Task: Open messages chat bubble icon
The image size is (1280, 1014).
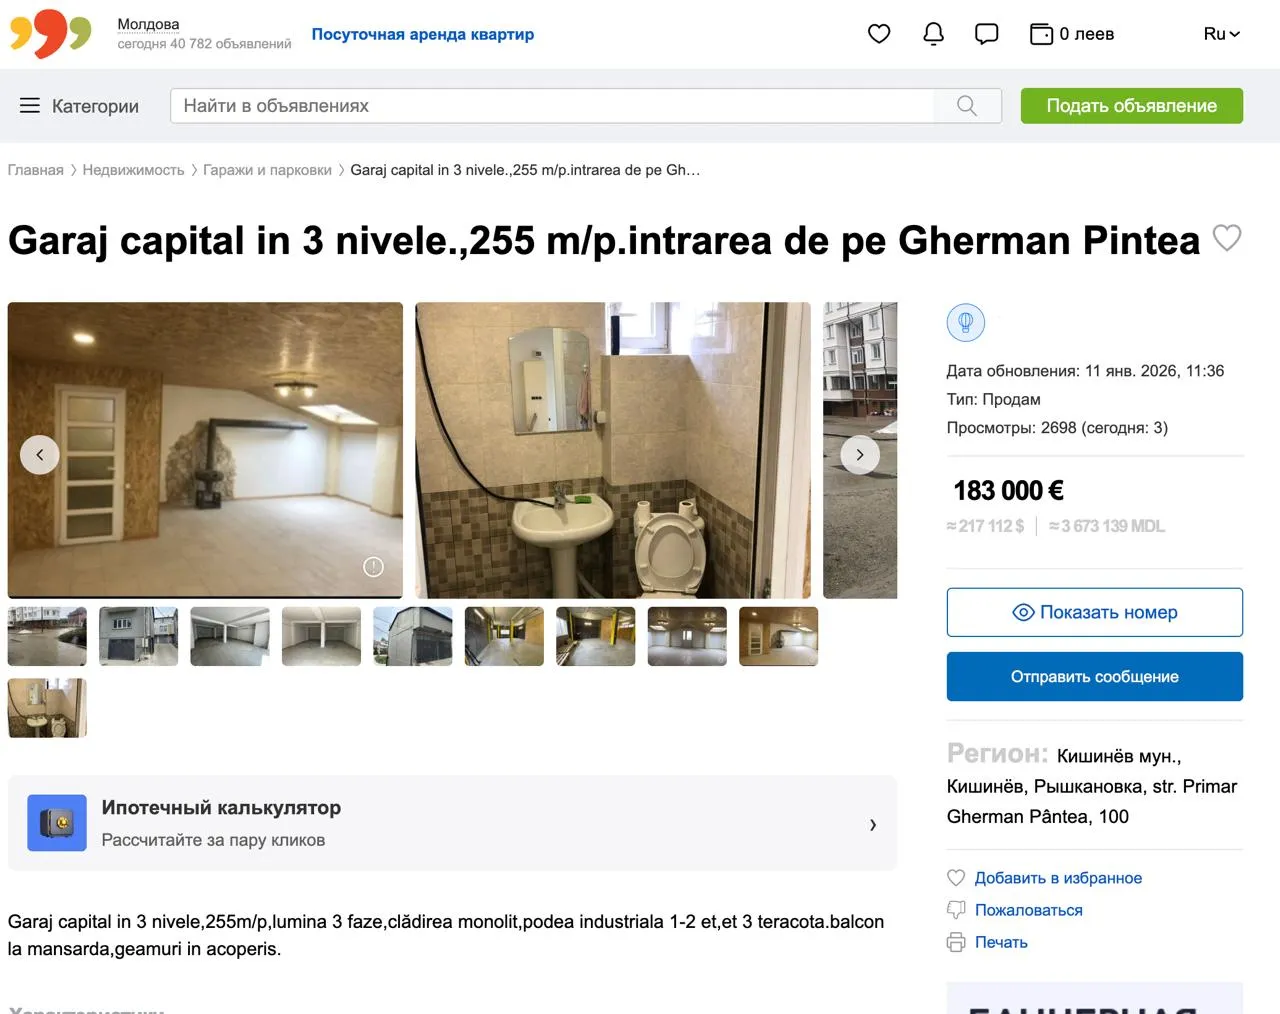Action: (x=987, y=34)
